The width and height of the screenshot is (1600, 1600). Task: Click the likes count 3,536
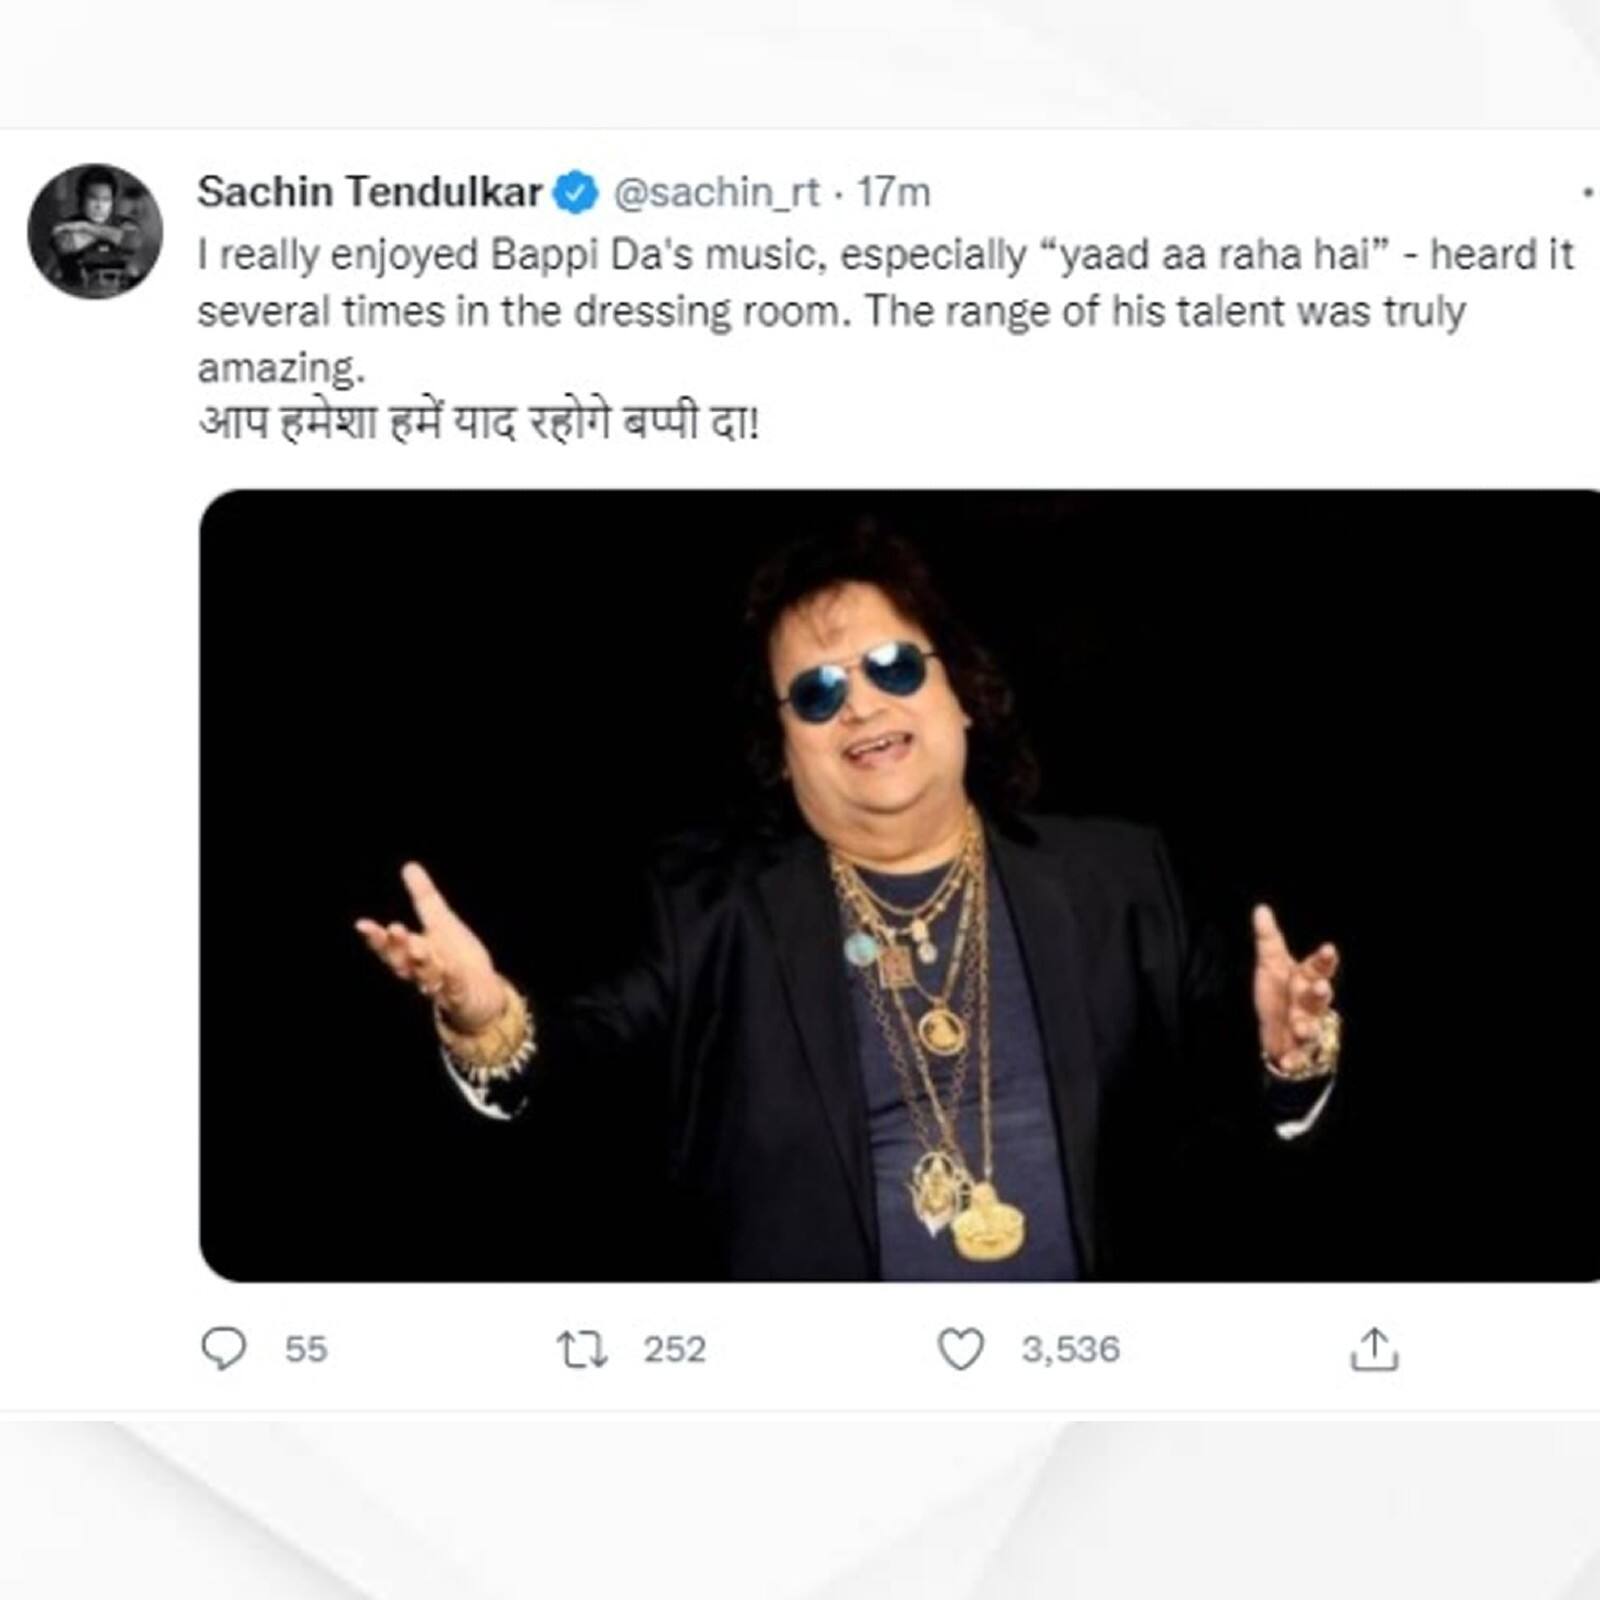(x=1070, y=1349)
